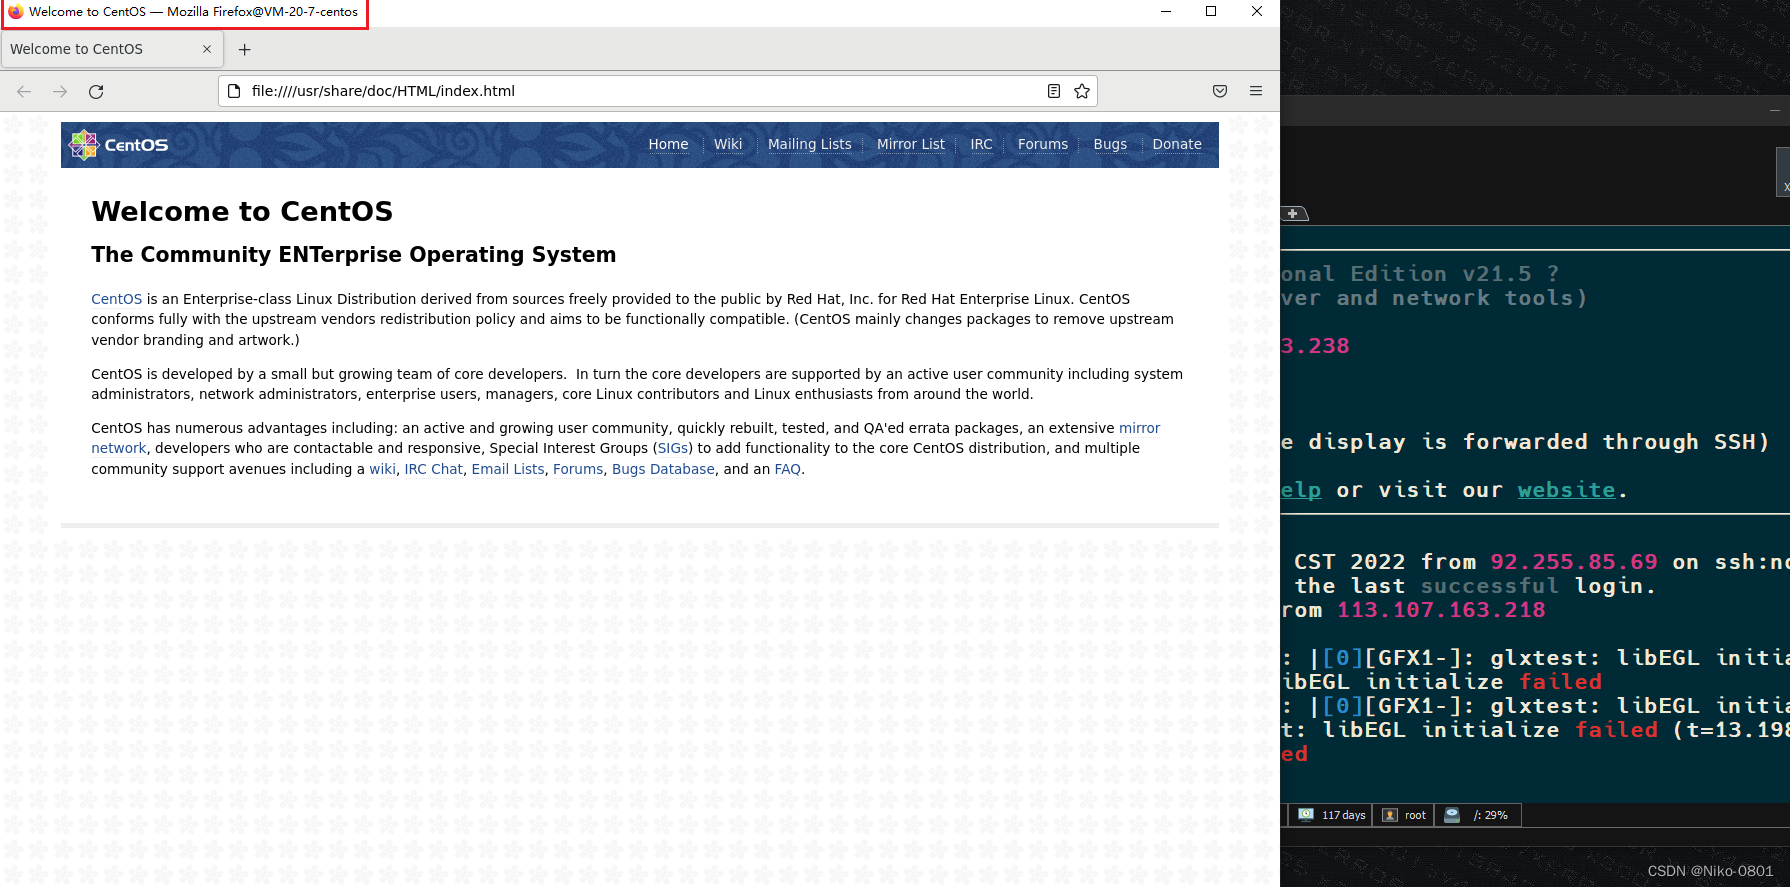This screenshot has width=1790, height=887.
Task: Follow the mirror network link
Action: tap(1139, 428)
